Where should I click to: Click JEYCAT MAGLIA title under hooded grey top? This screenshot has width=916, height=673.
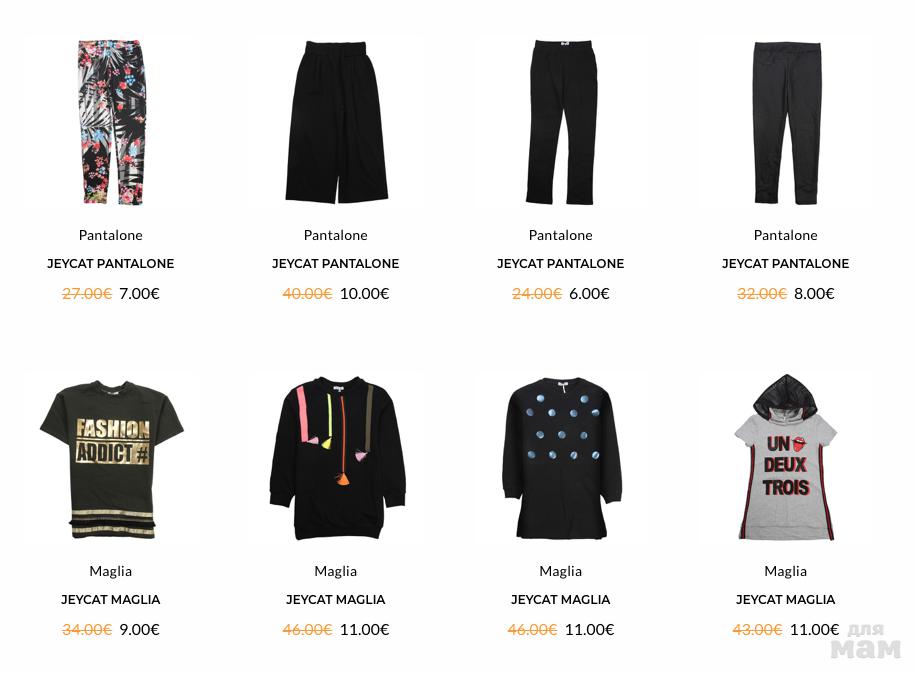785,599
